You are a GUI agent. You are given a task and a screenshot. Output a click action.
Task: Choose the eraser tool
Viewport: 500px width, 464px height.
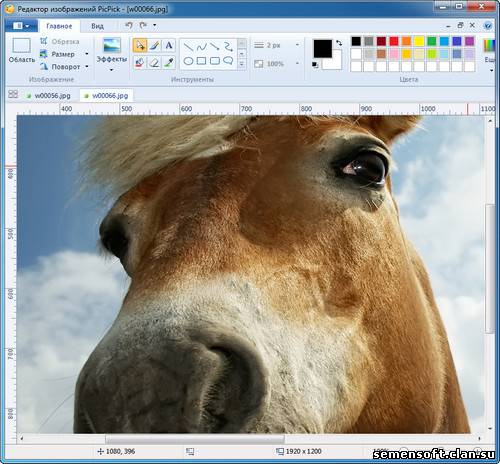pos(154,62)
